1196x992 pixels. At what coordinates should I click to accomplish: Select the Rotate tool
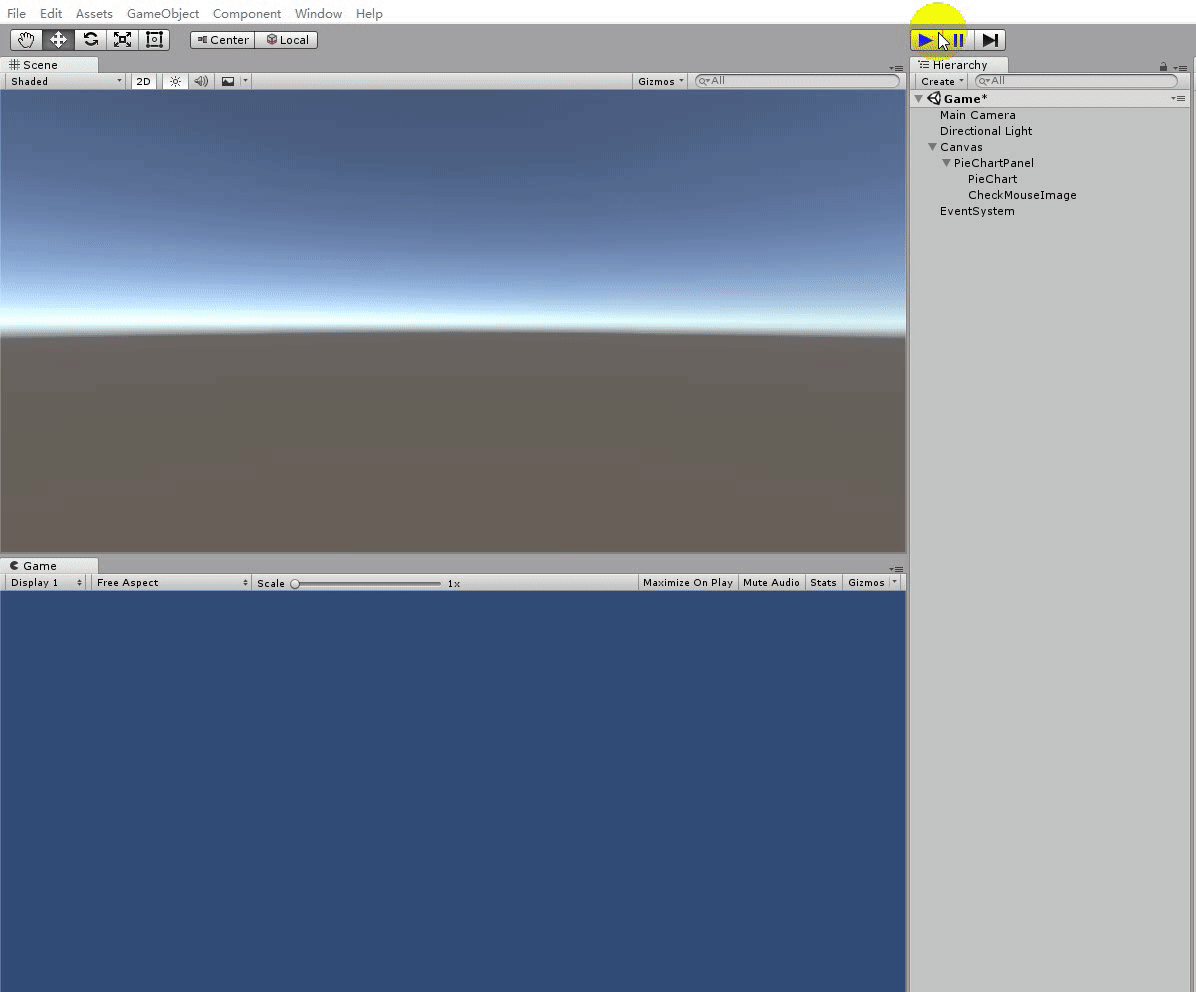pyautogui.click(x=90, y=40)
